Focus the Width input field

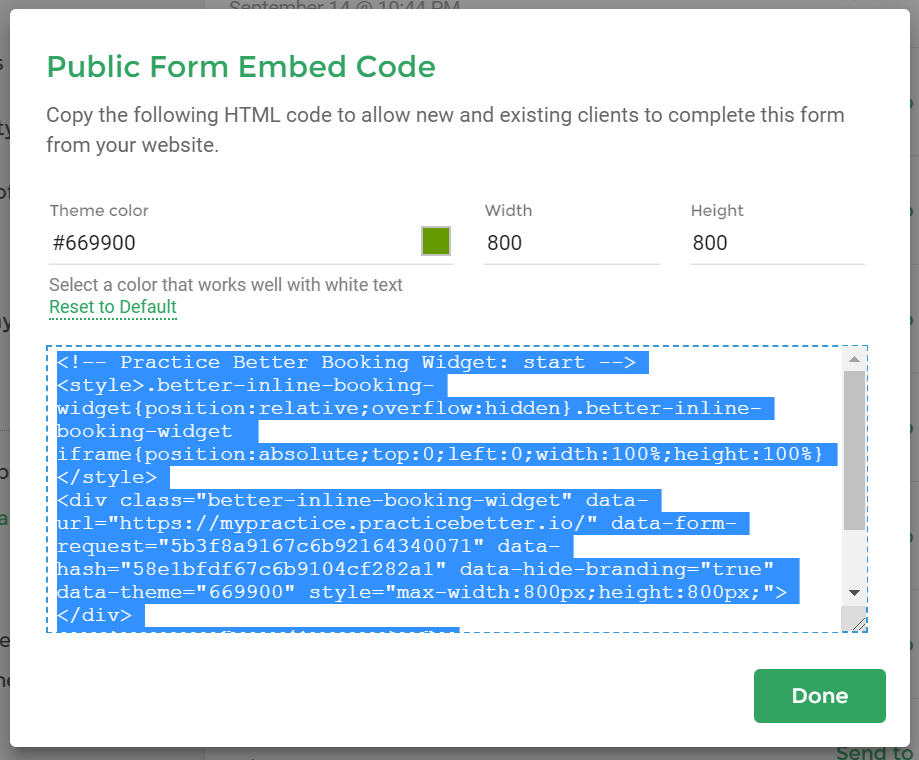coord(571,243)
